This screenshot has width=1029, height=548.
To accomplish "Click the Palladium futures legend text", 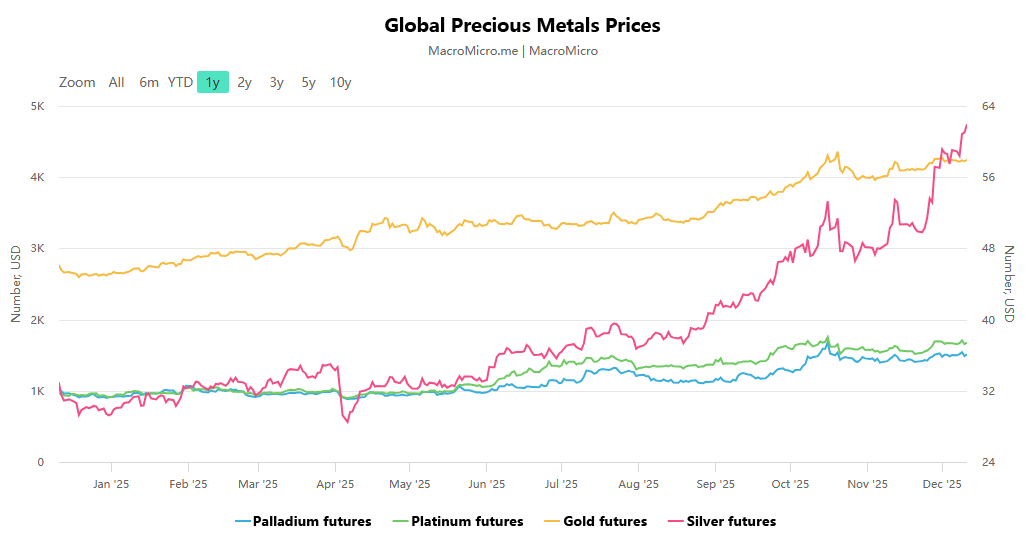I will click(x=312, y=521).
